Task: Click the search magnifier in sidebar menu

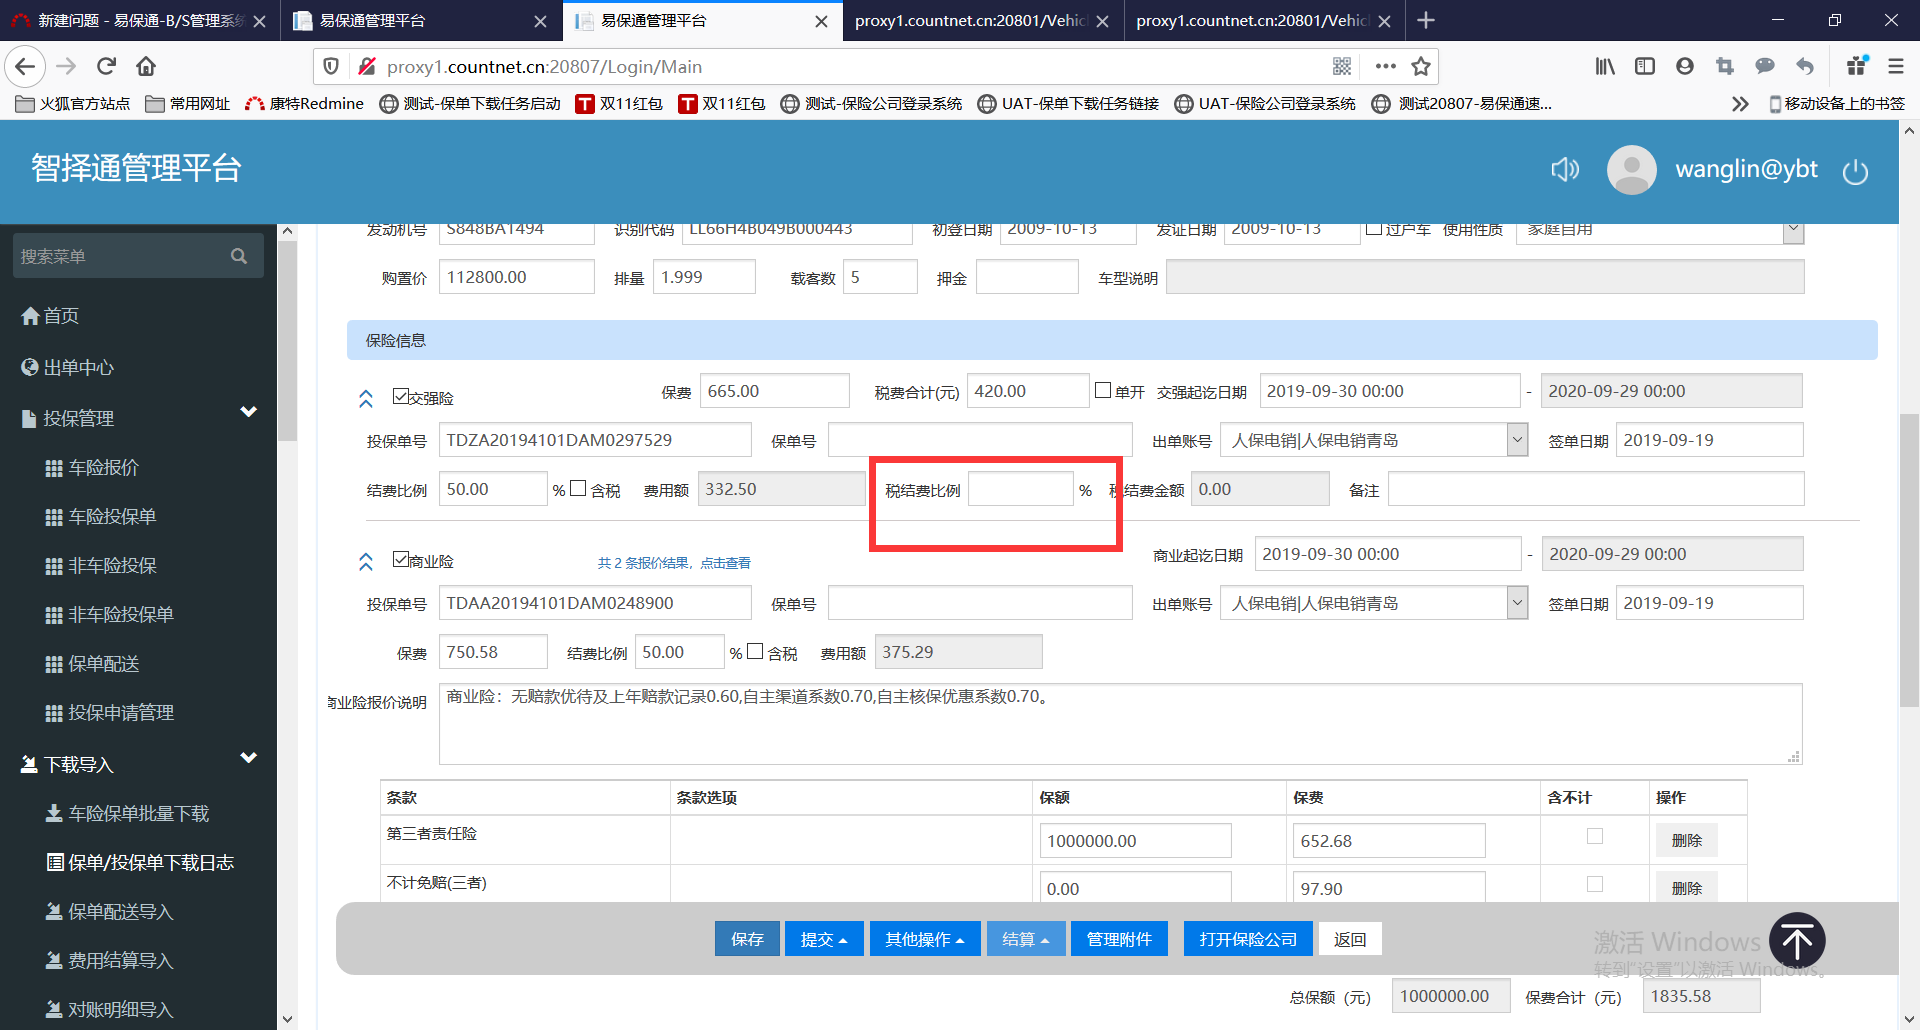Action: tap(239, 256)
